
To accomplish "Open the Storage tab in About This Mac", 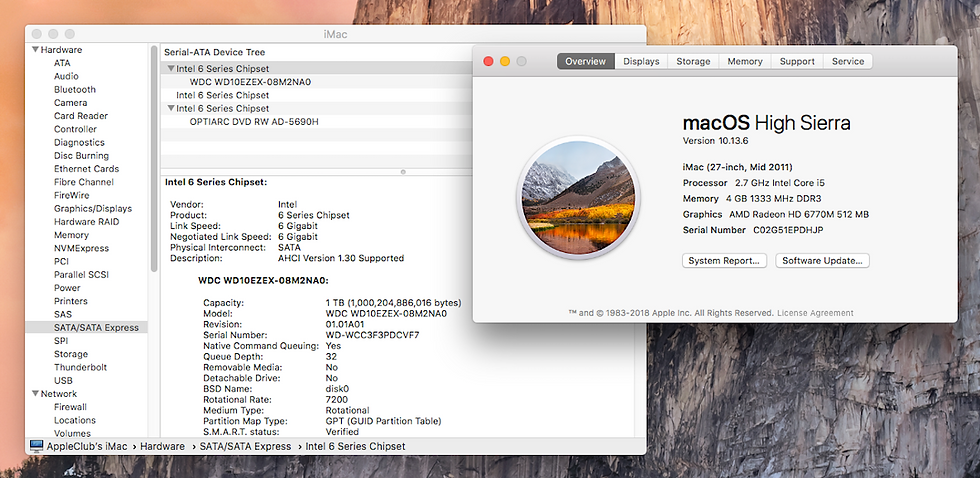I will (x=693, y=61).
